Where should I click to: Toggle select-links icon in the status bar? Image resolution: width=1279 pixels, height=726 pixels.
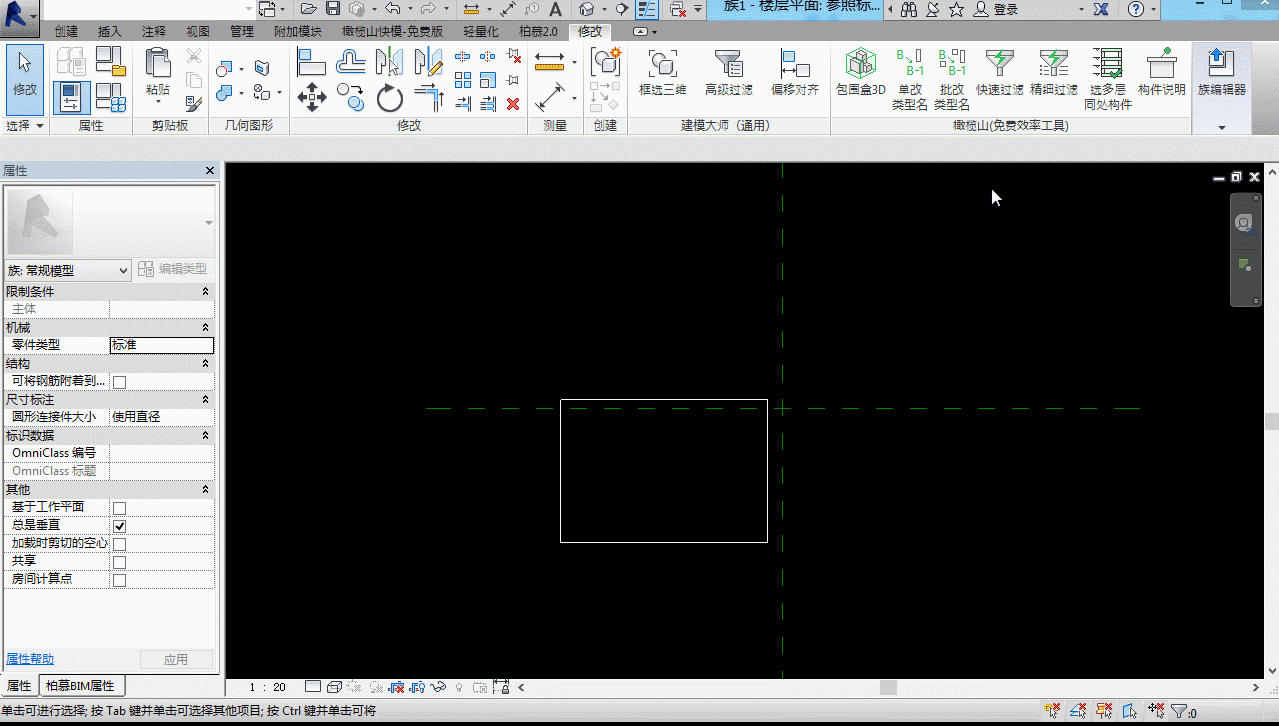point(1053,711)
